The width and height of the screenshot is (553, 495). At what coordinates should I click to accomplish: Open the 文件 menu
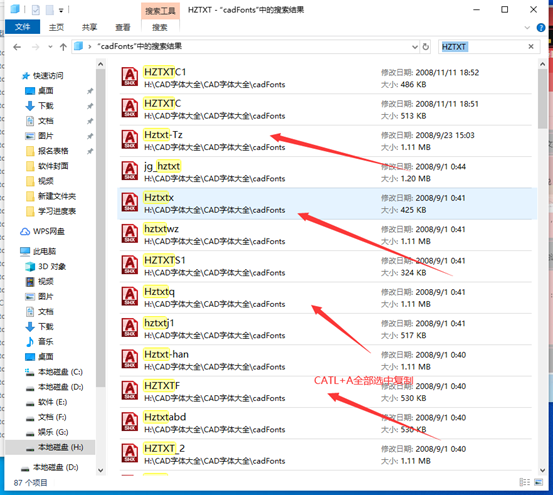tap(23, 27)
